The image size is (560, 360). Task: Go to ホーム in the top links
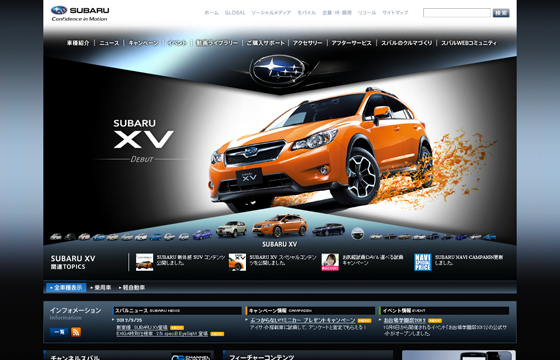211,12
